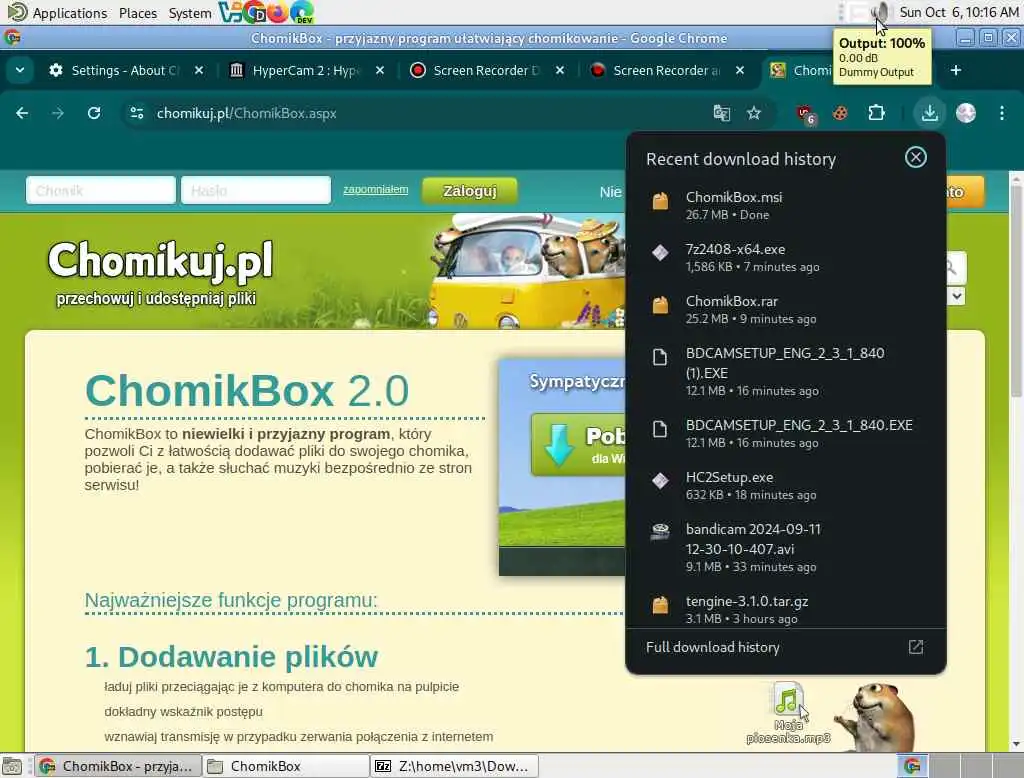Reload the chomikuj.pl page

pos(94,113)
